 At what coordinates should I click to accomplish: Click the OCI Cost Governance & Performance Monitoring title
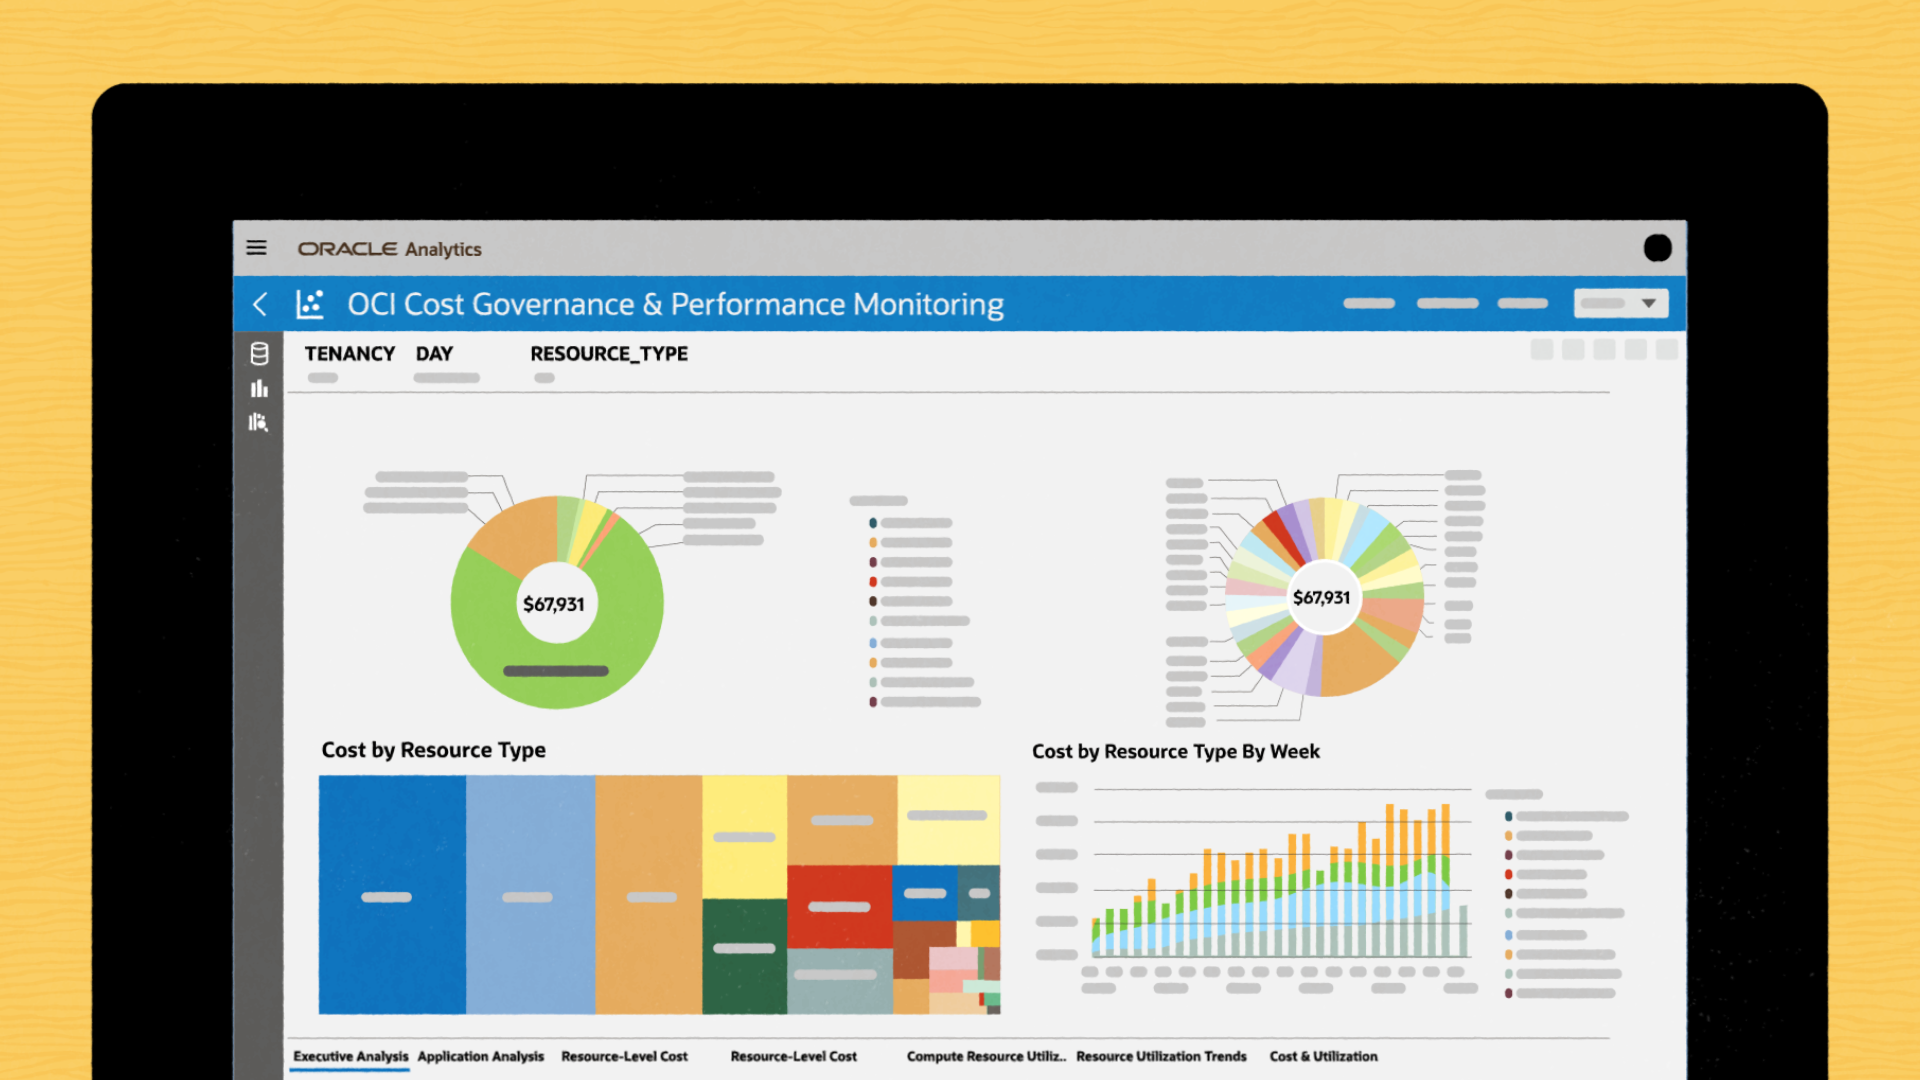(x=675, y=304)
